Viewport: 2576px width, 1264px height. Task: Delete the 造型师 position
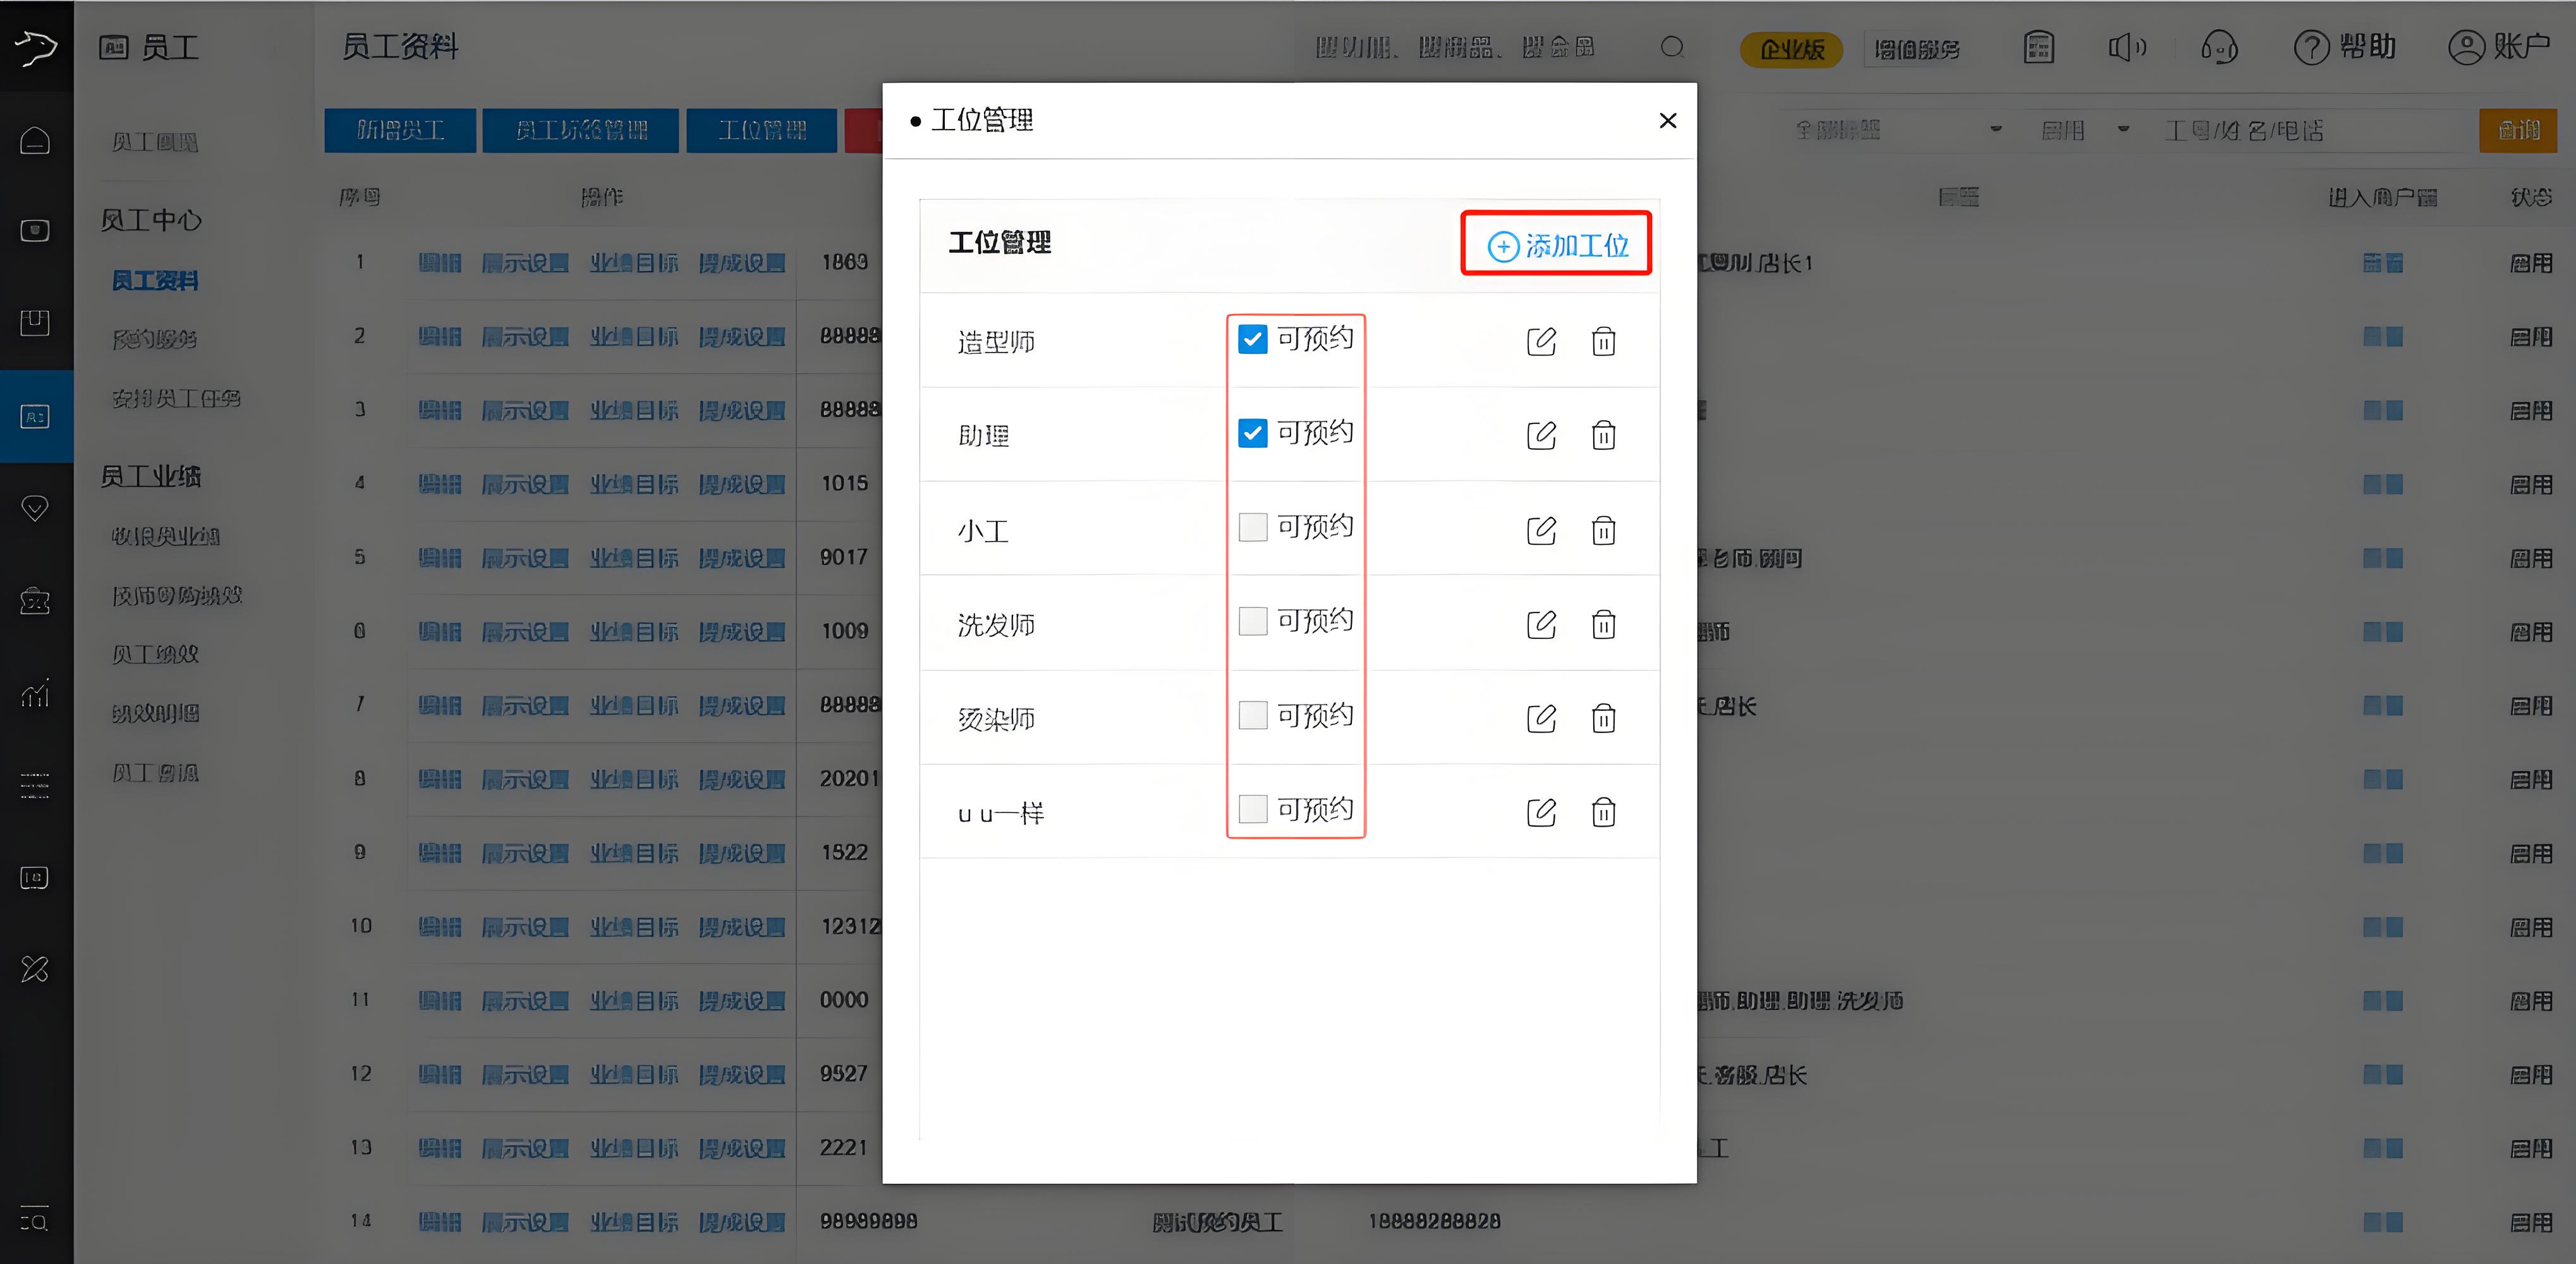[1603, 341]
